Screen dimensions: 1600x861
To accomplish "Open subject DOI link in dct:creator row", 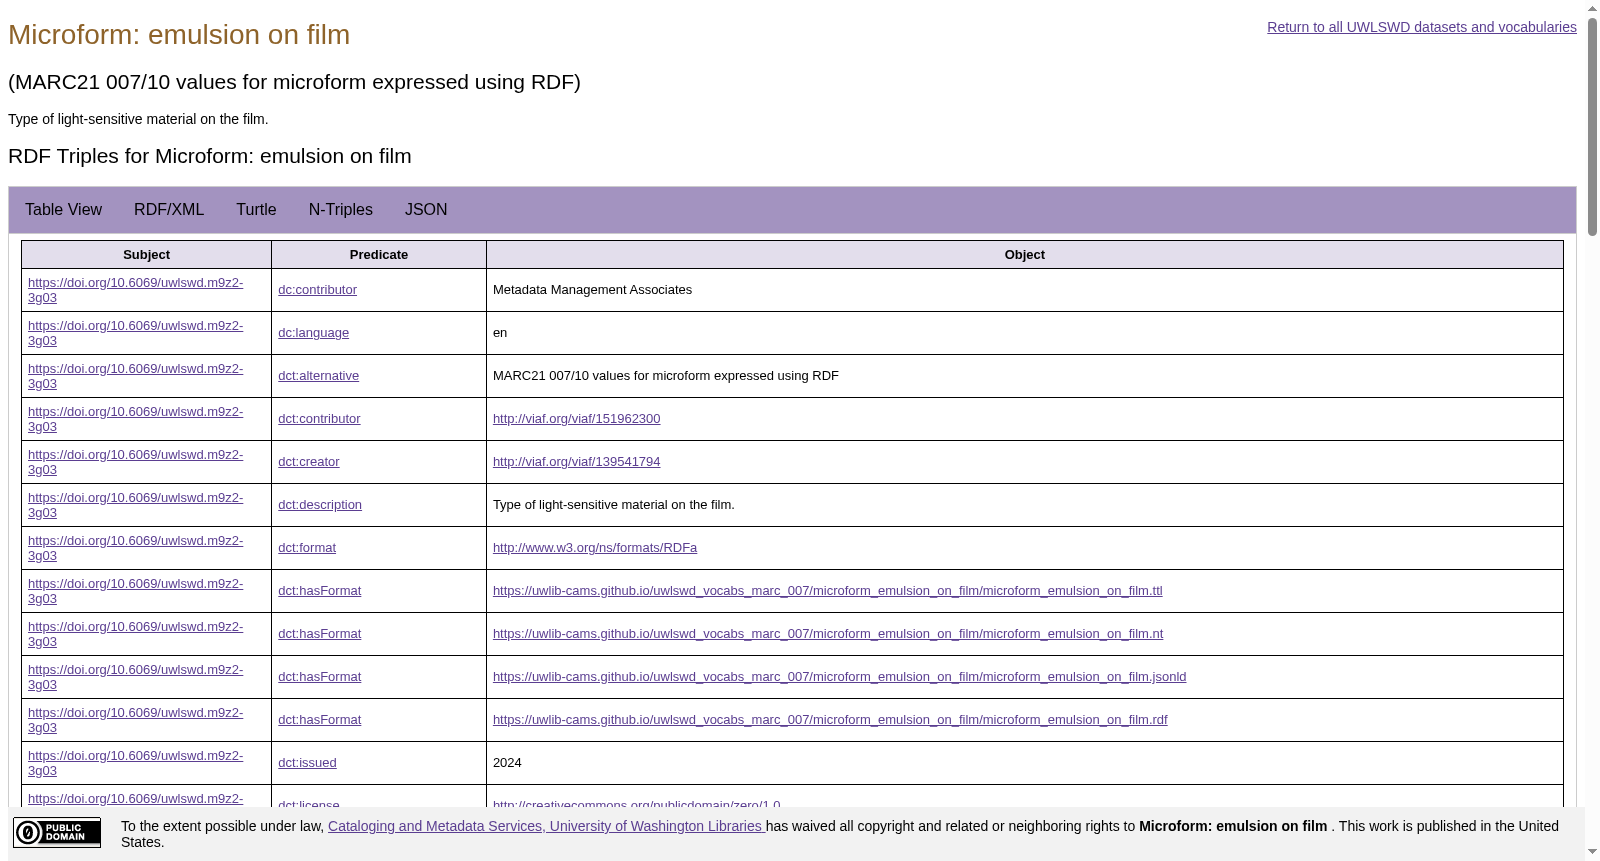I will (x=135, y=462).
